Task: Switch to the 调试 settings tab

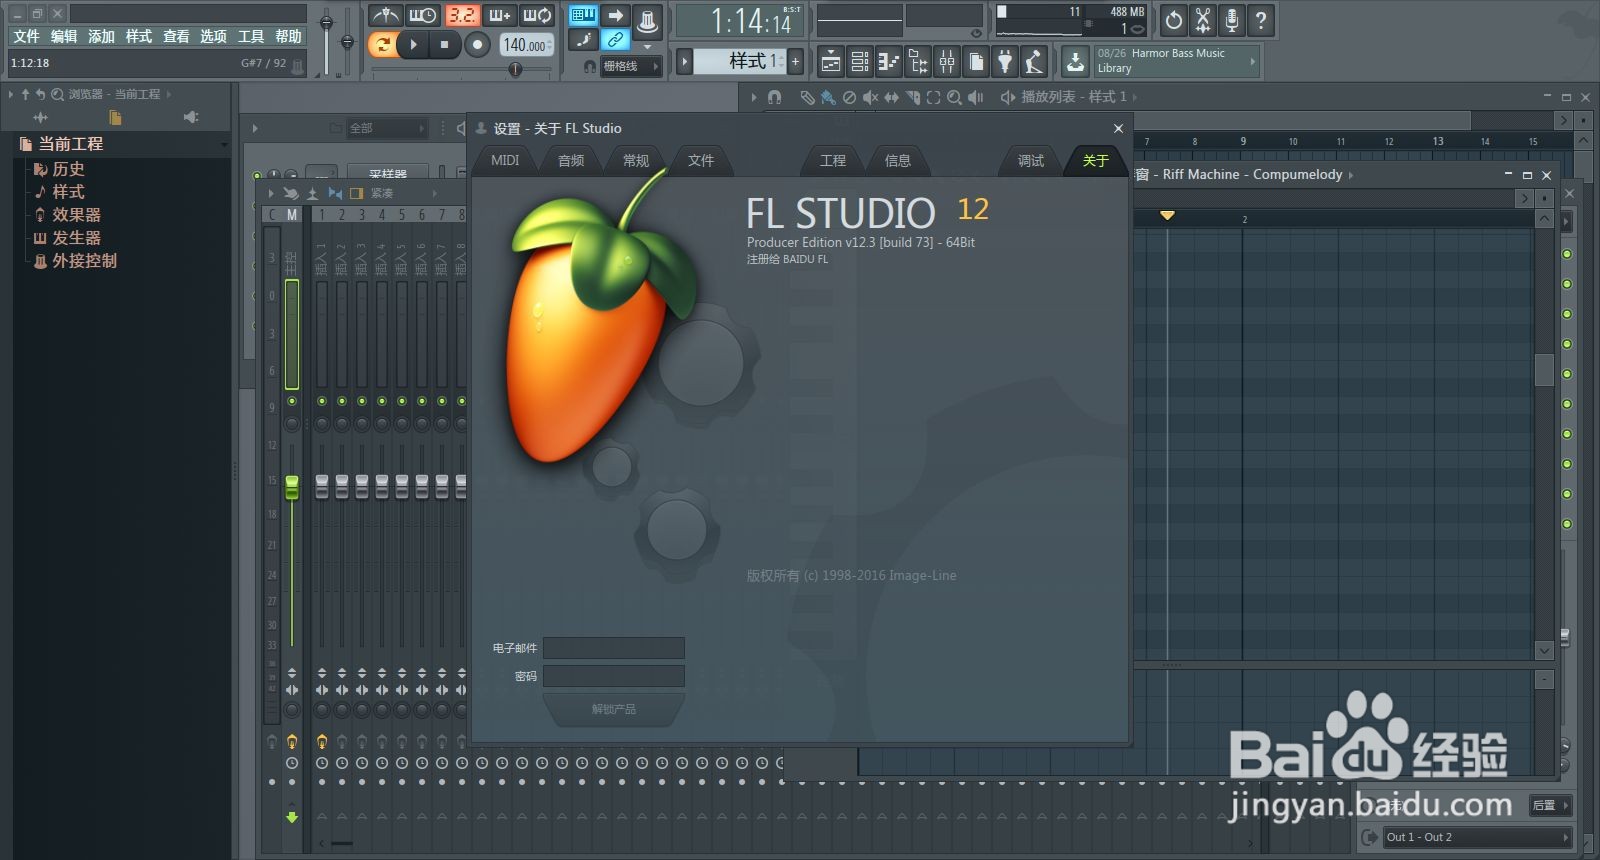Action: (1031, 160)
